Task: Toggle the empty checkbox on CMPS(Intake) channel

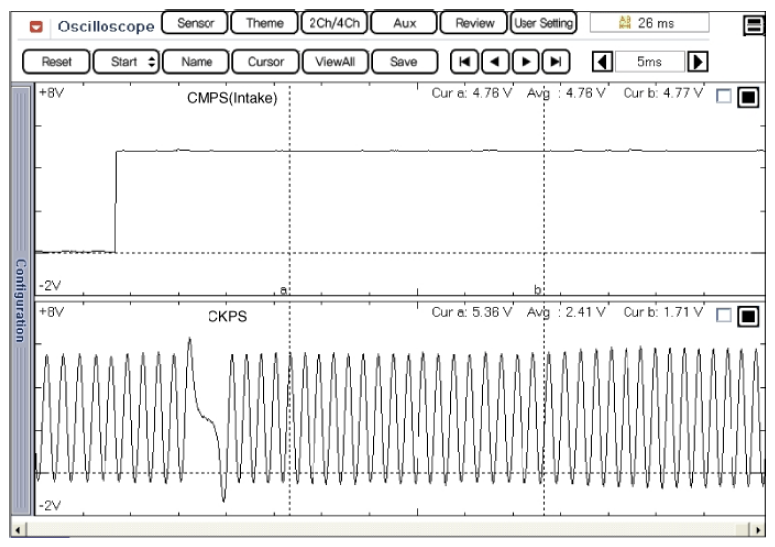Action: [x=726, y=96]
